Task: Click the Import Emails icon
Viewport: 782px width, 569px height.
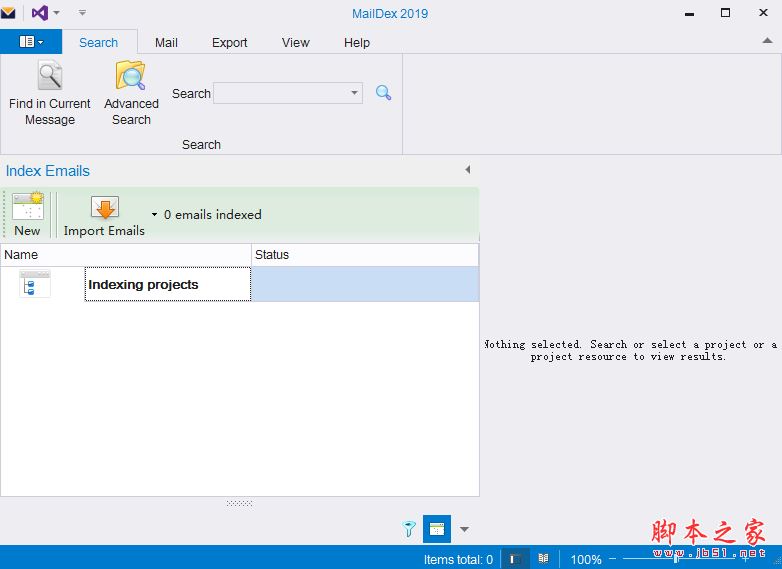Action: [x=104, y=208]
